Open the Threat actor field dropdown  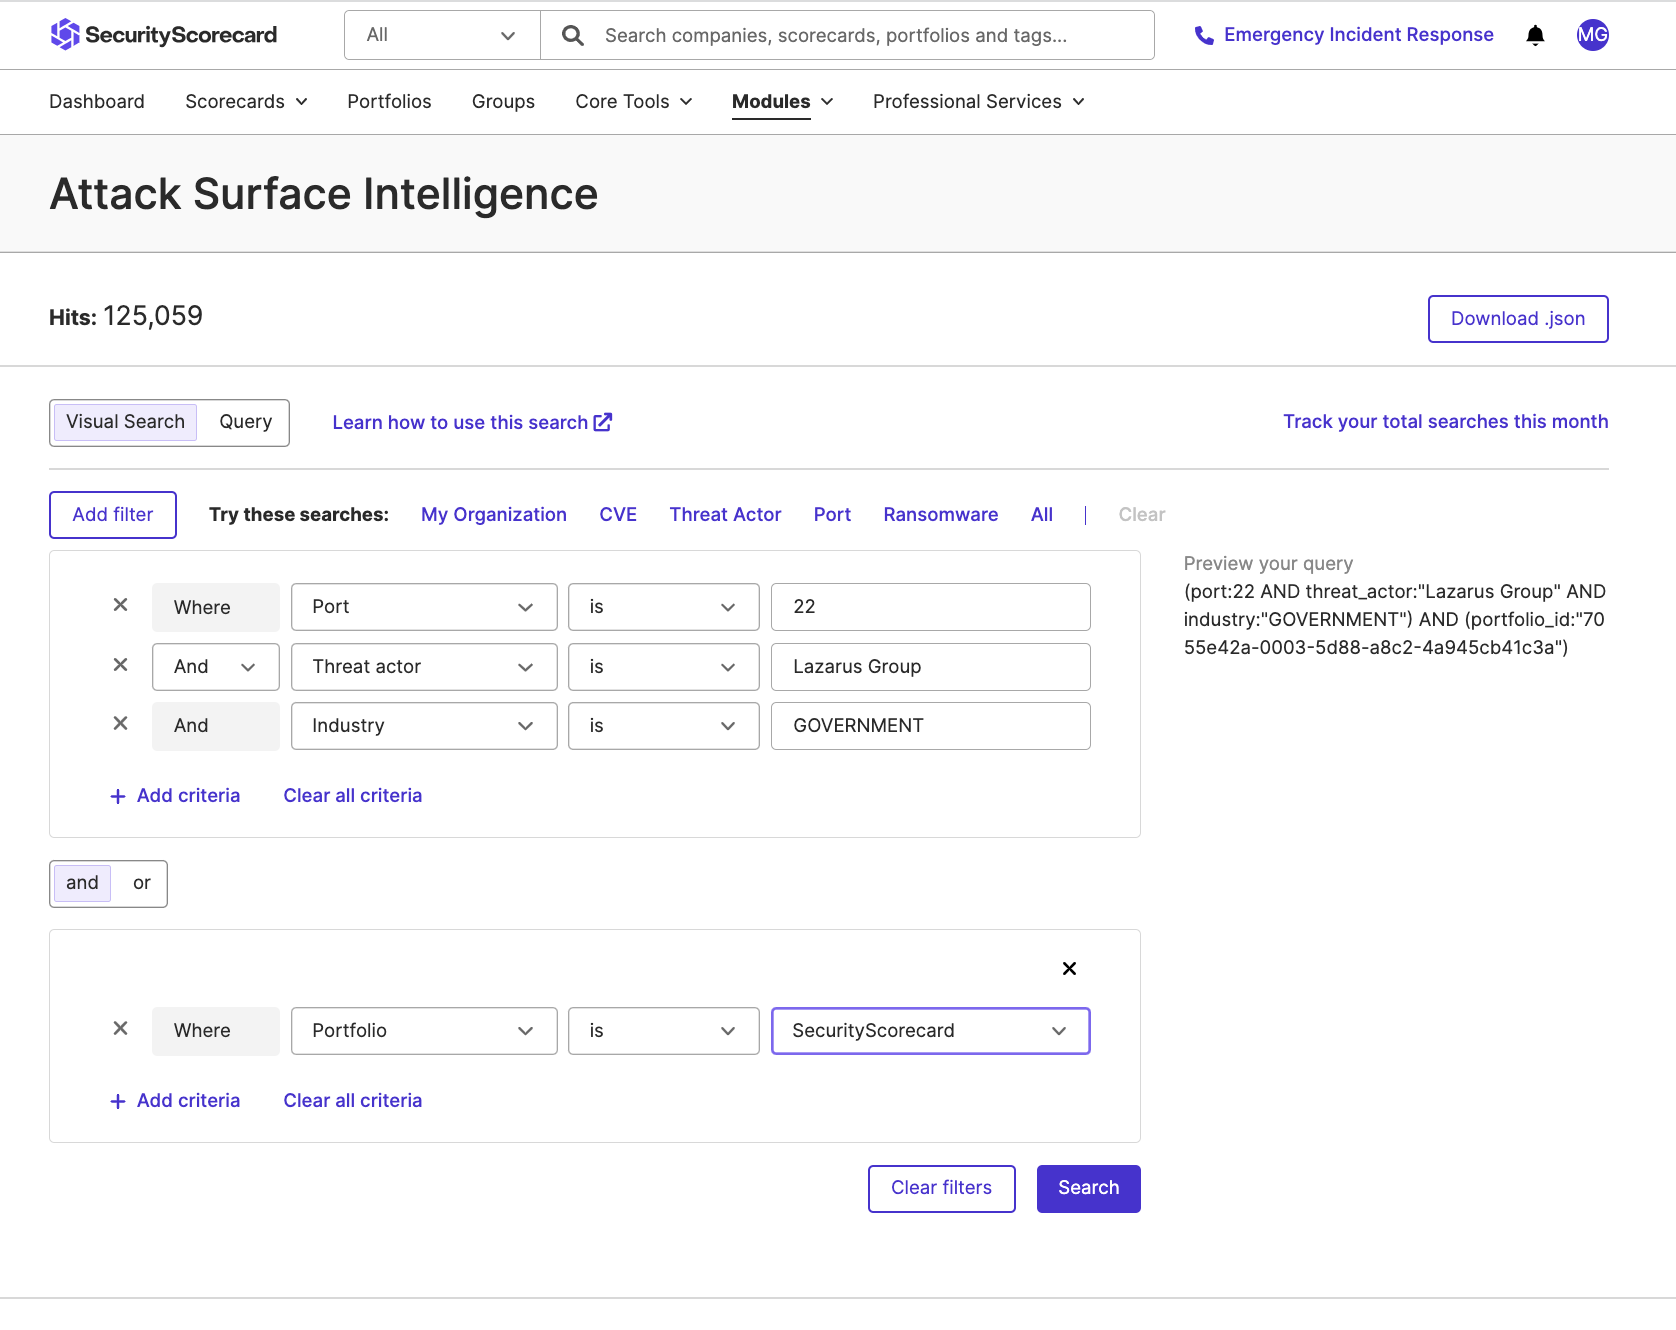pos(424,667)
